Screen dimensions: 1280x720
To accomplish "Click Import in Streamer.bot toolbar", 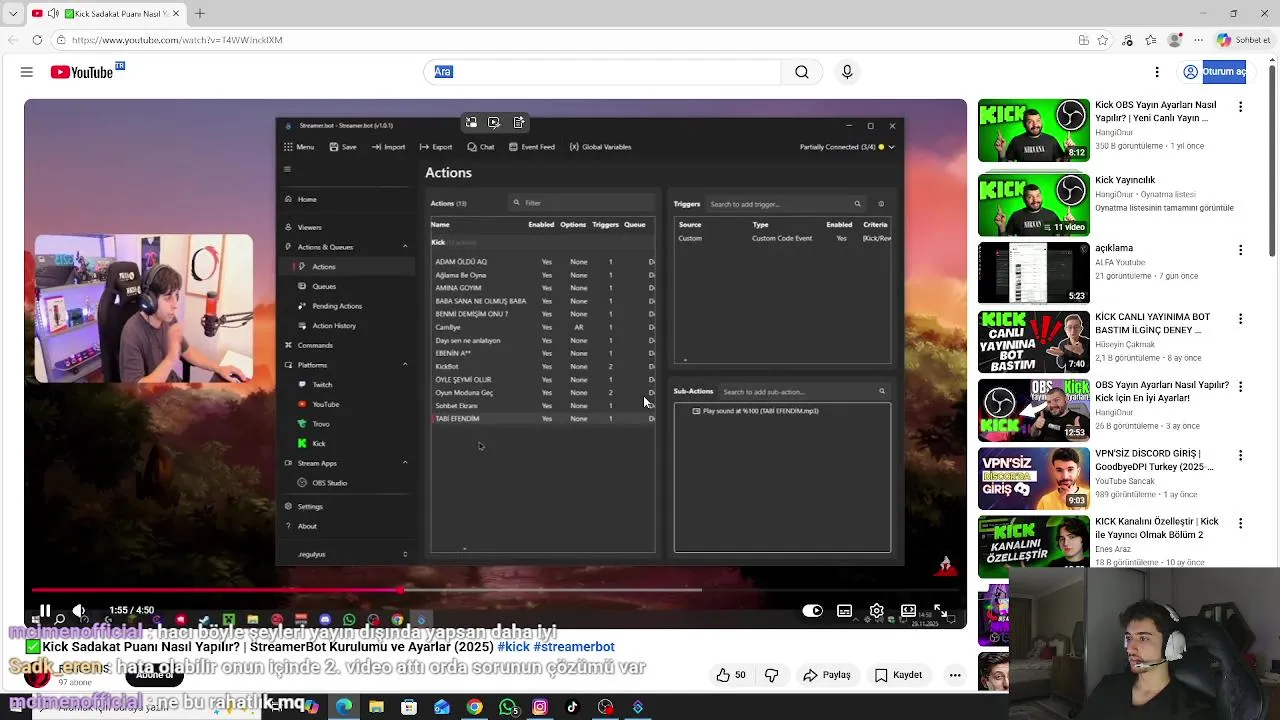I will click(388, 147).
